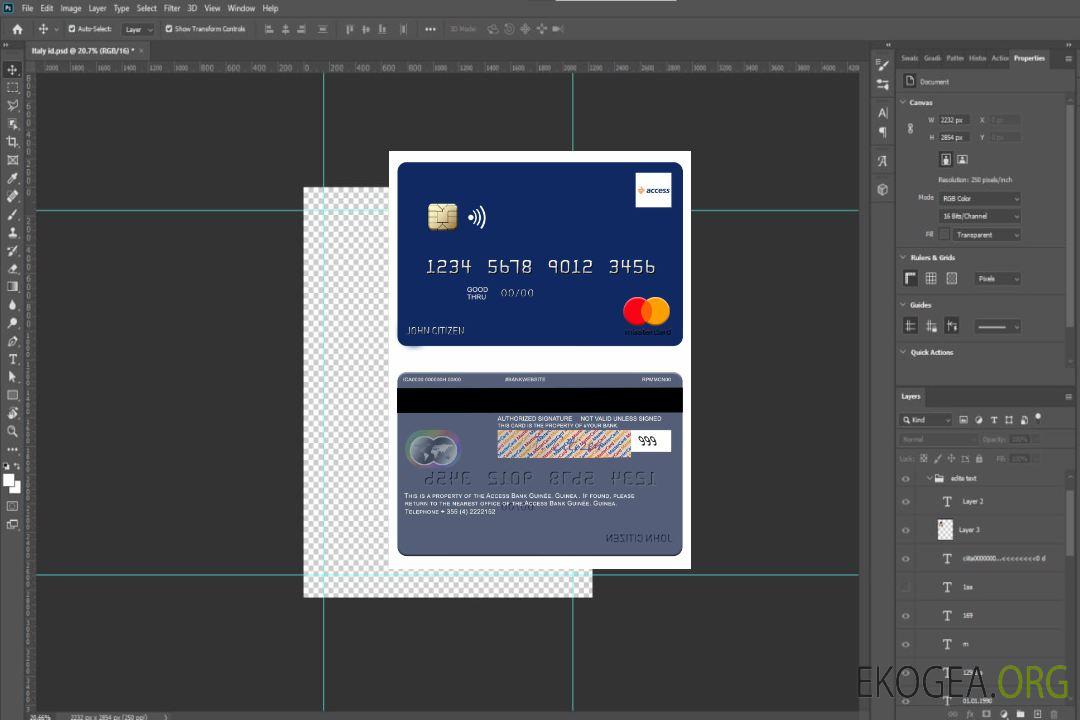Hide Layer 3 visibility eye
Screen dimensions: 1080x720
tap(906, 531)
